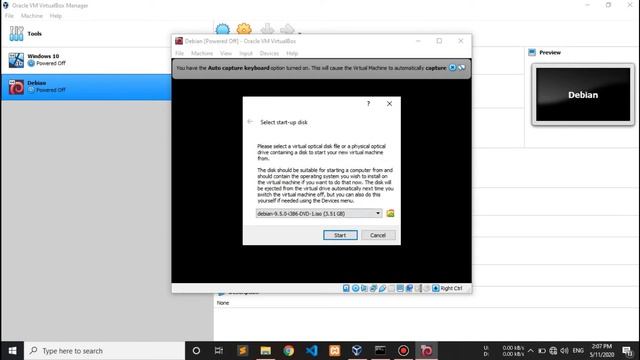This screenshot has width=640, height=360.
Task: Open the terminal window icon on taskbar
Action: [380, 351]
